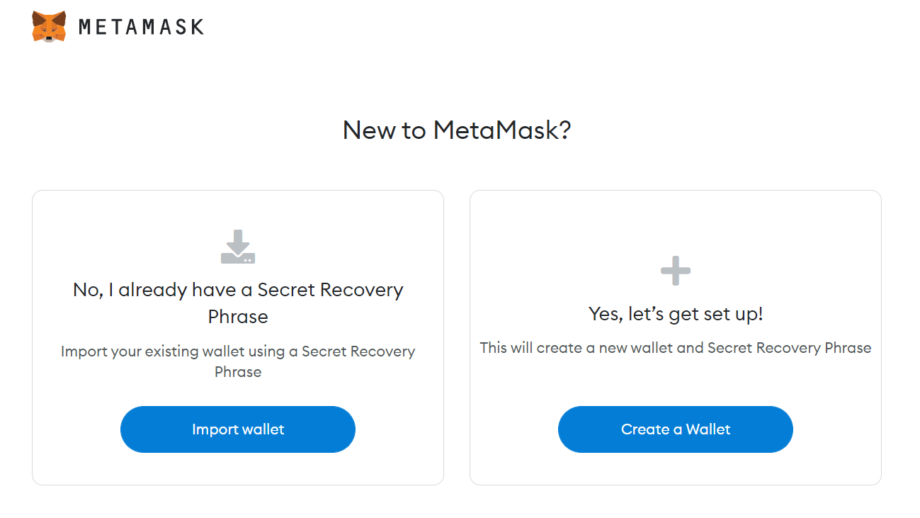Click "This will create a new wallet" description

coord(590,348)
